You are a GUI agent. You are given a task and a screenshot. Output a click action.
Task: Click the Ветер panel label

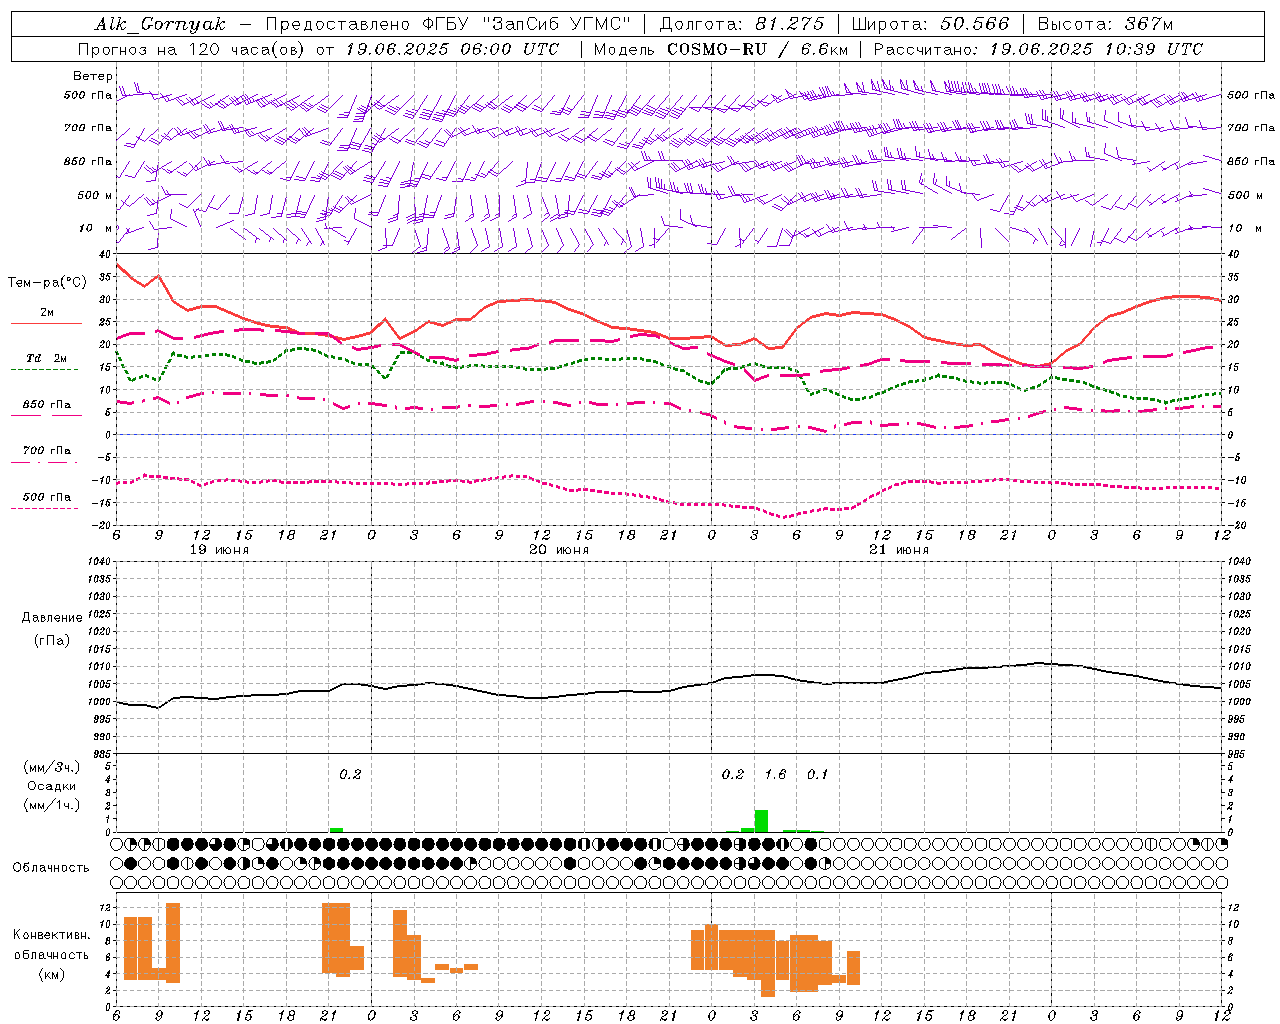(92, 76)
